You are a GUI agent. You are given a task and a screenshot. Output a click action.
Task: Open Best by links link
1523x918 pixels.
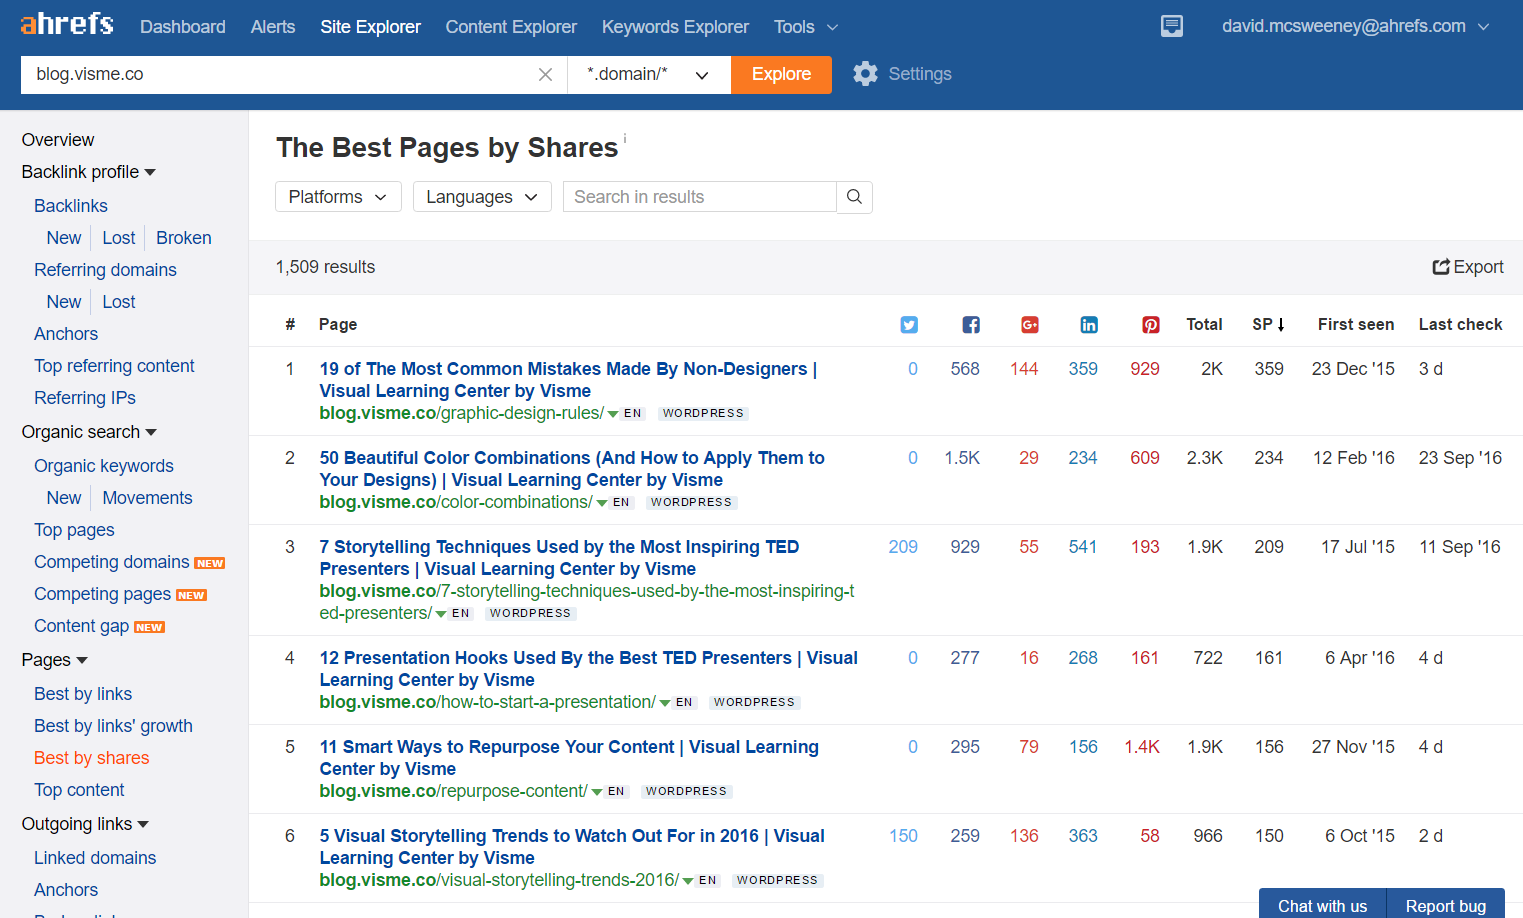(x=83, y=694)
